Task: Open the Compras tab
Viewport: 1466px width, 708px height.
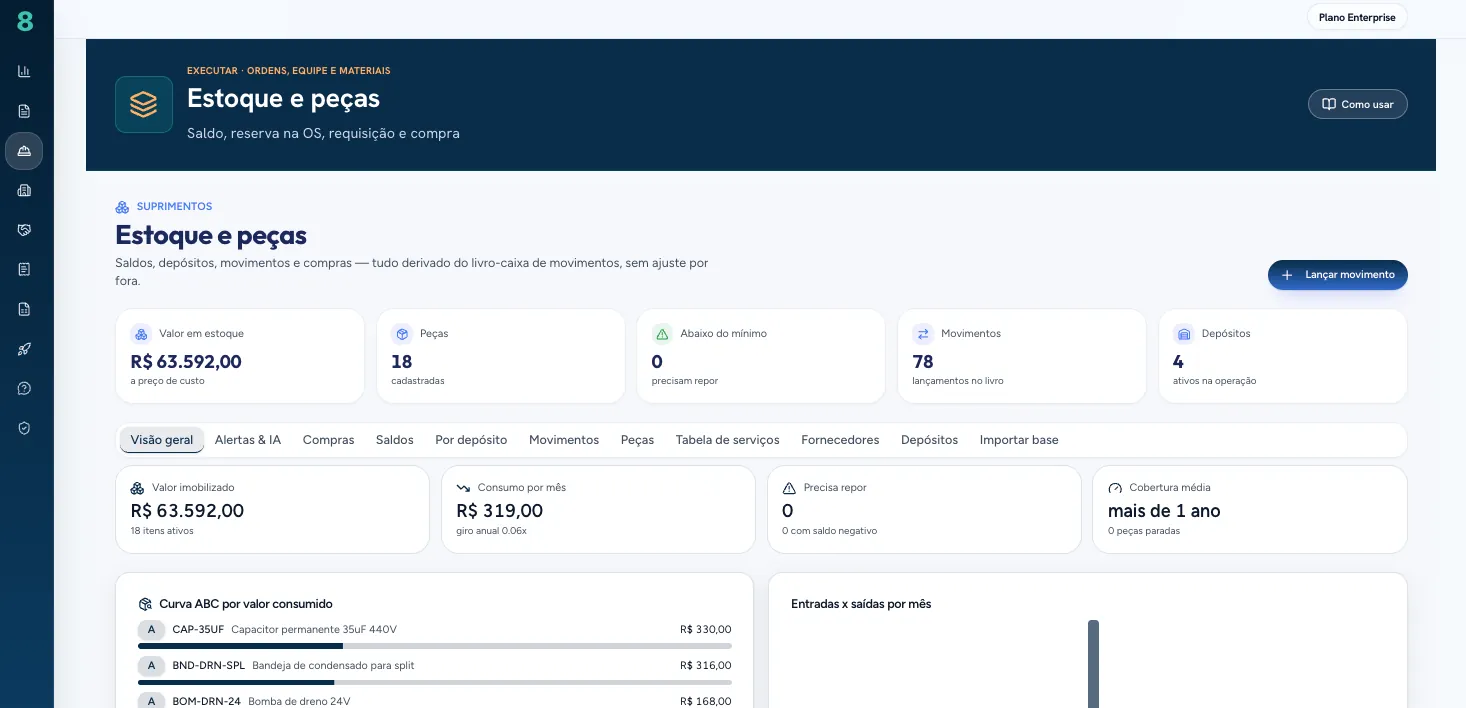Action: (328, 440)
